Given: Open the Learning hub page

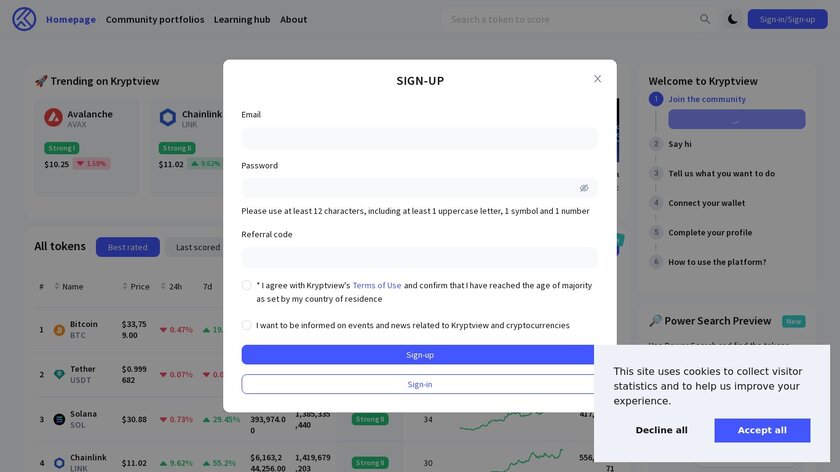Looking at the screenshot, I should [x=242, y=19].
